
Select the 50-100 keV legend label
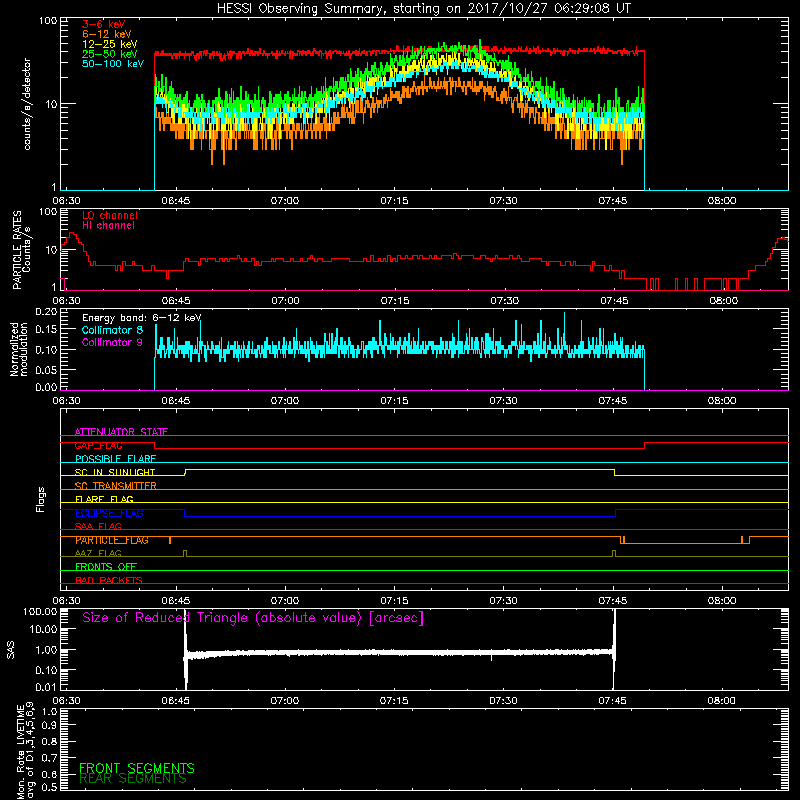tap(113, 64)
